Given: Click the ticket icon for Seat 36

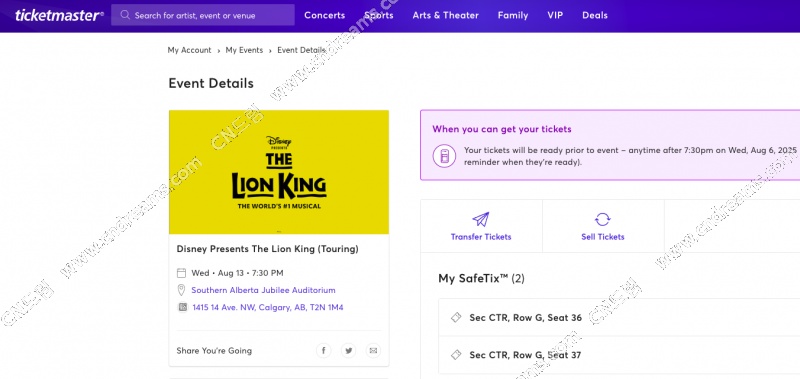Looking at the screenshot, I should [x=456, y=318].
